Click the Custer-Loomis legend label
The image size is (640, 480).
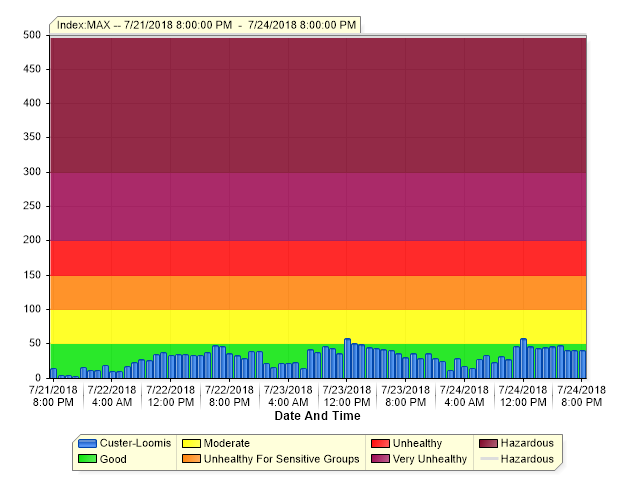[x=135, y=443]
